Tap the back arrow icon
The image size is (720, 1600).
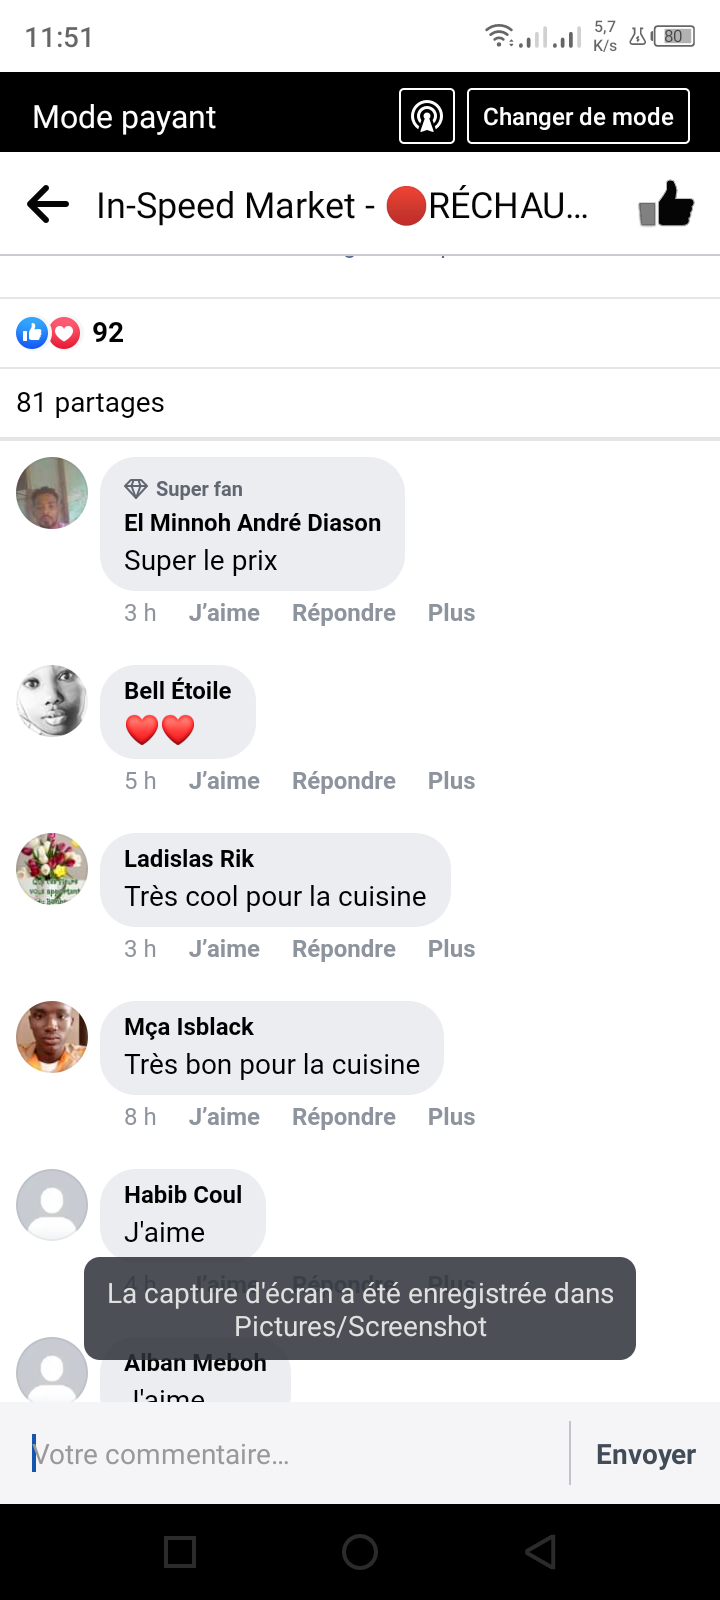(48, 206)
